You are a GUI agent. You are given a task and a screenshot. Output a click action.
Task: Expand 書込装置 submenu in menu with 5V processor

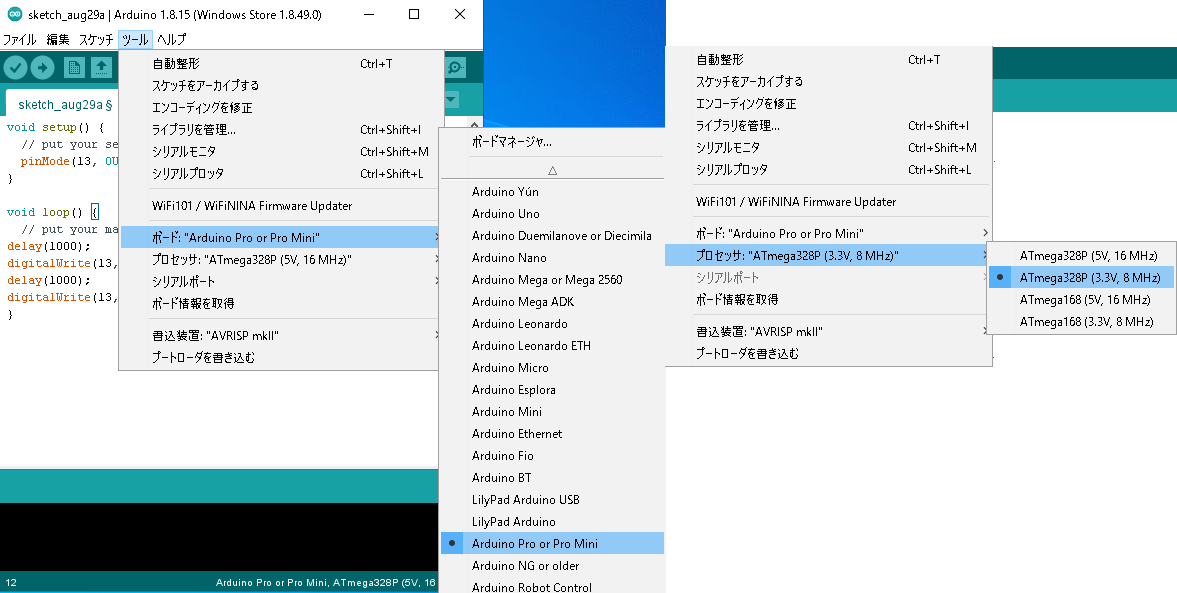tap(281, 336)
